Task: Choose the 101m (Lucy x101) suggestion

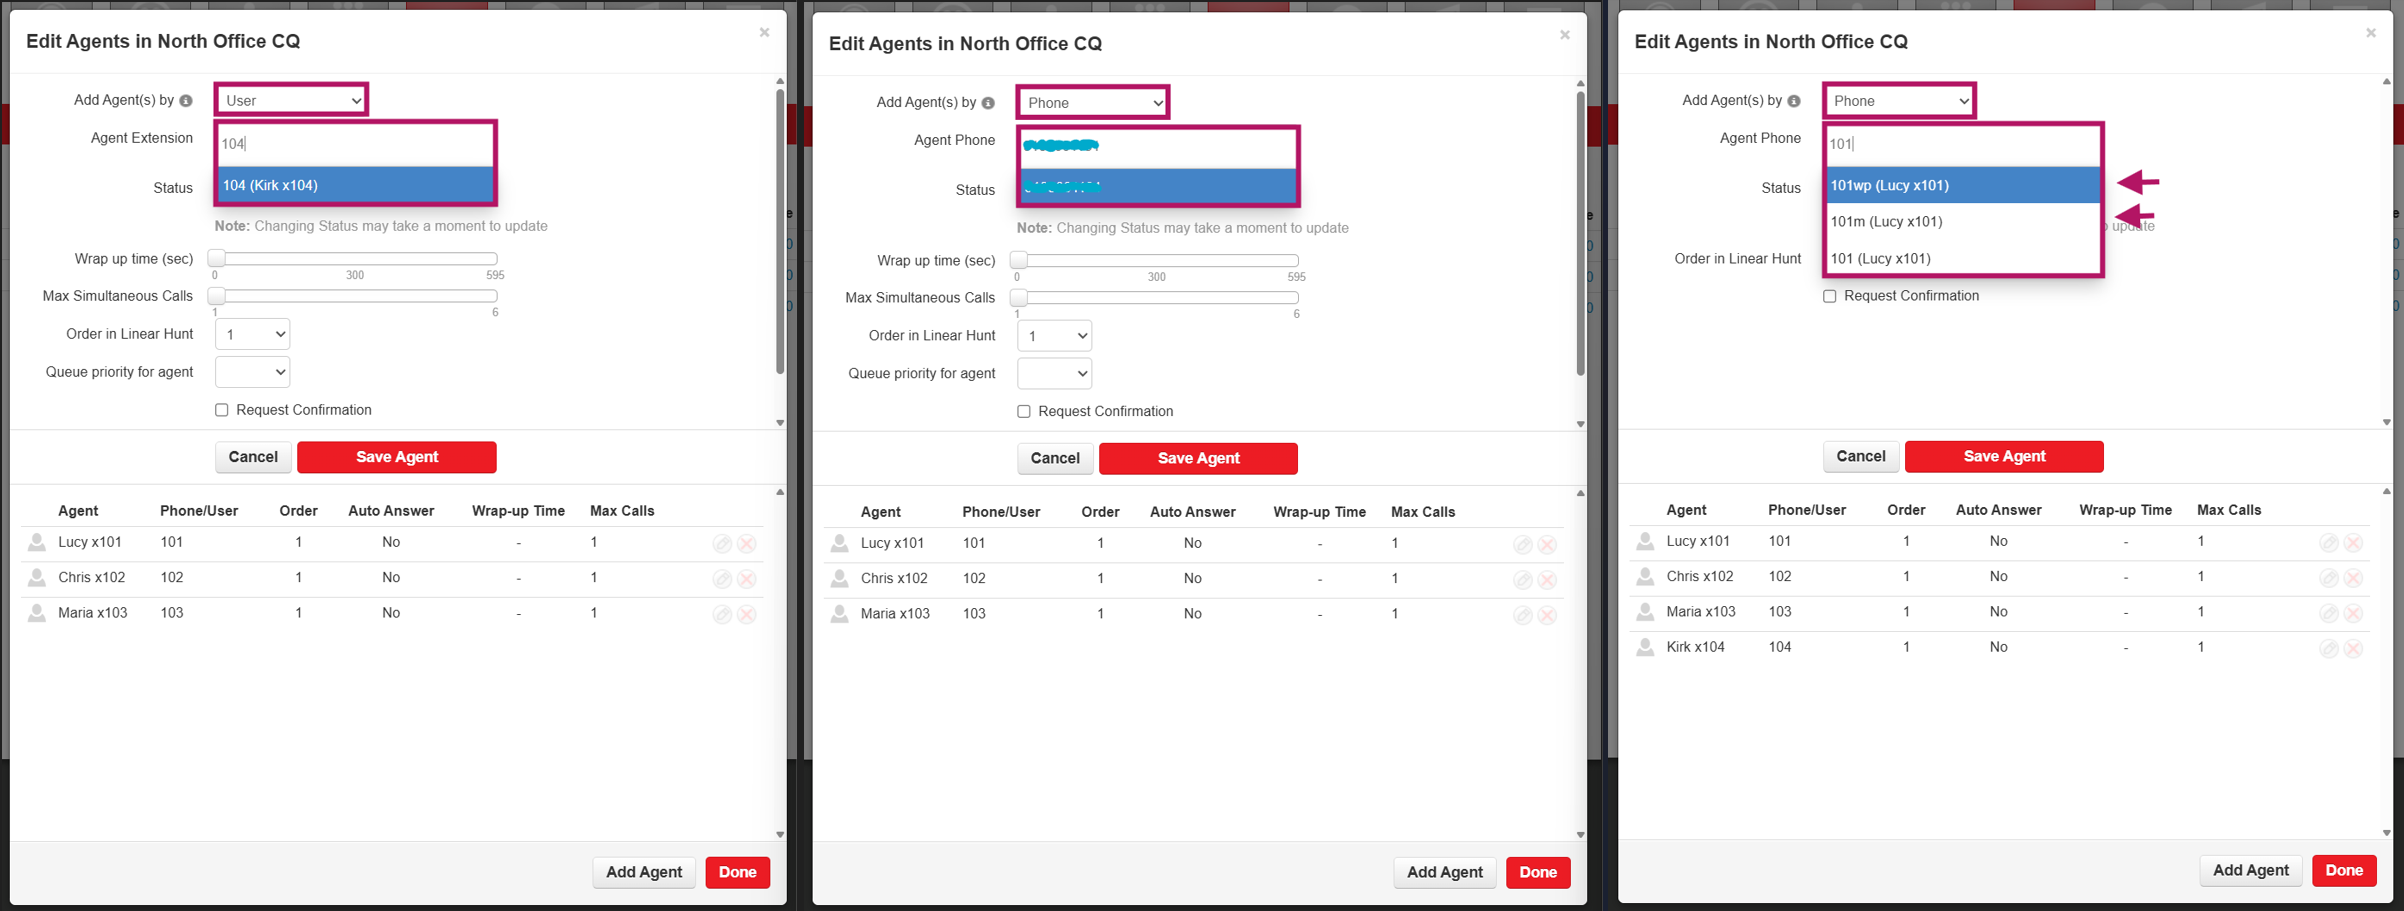Action: click(x=1962, y=222)
